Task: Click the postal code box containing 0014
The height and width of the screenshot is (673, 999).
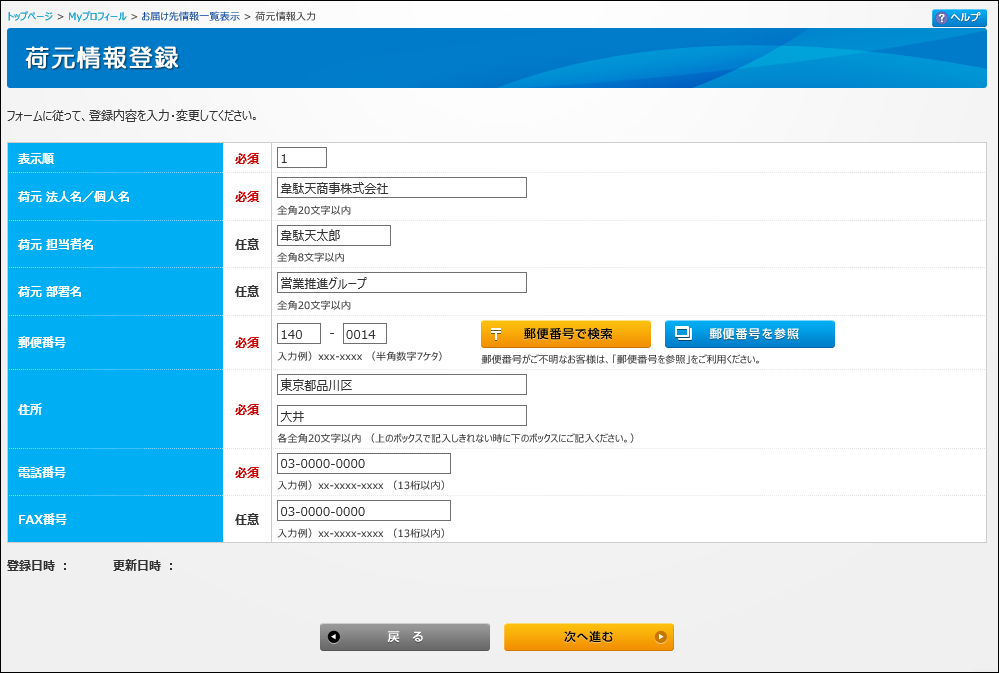Action: tap(364, 334)
